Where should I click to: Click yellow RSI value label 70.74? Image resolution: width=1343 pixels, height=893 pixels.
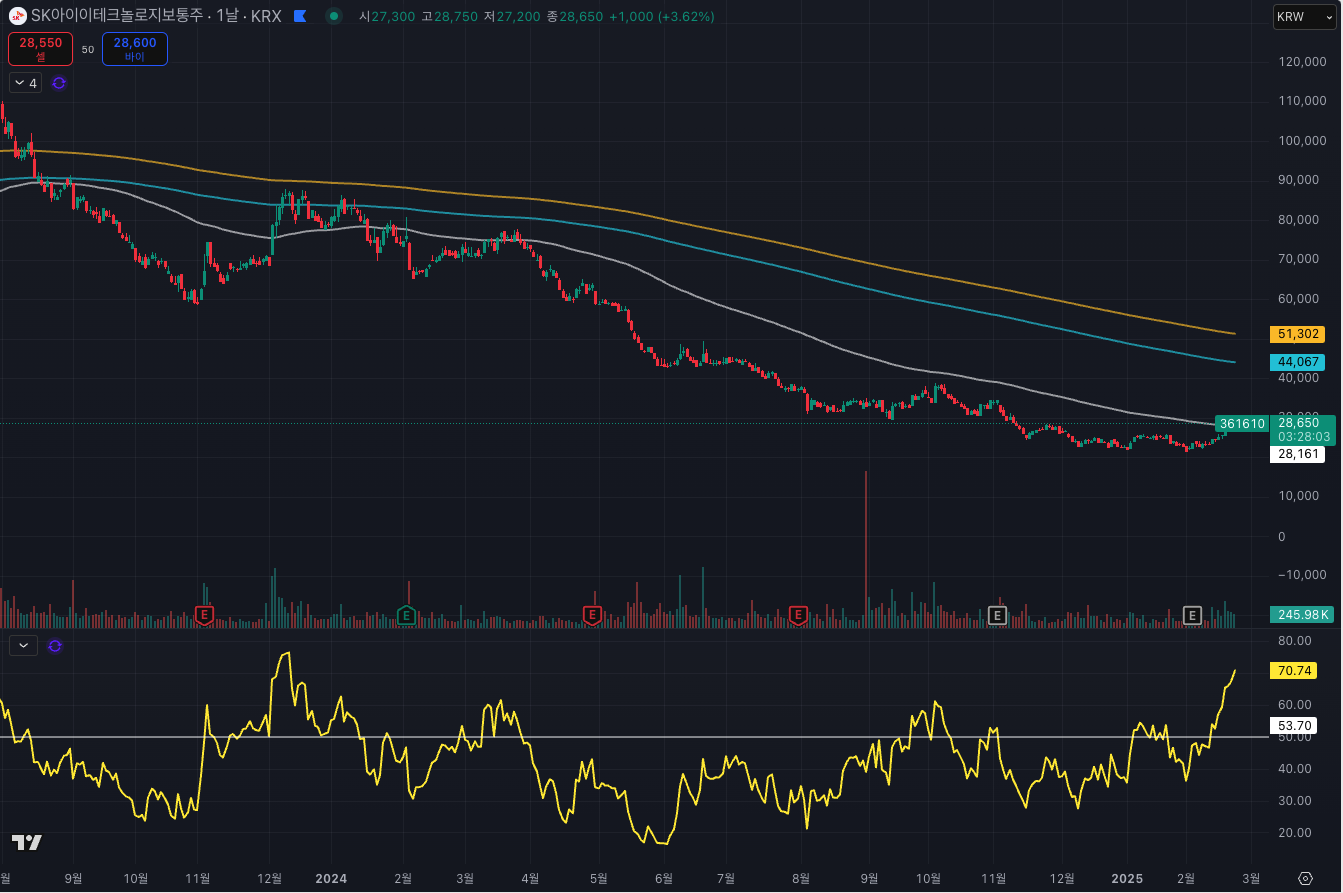point(1295,671)
